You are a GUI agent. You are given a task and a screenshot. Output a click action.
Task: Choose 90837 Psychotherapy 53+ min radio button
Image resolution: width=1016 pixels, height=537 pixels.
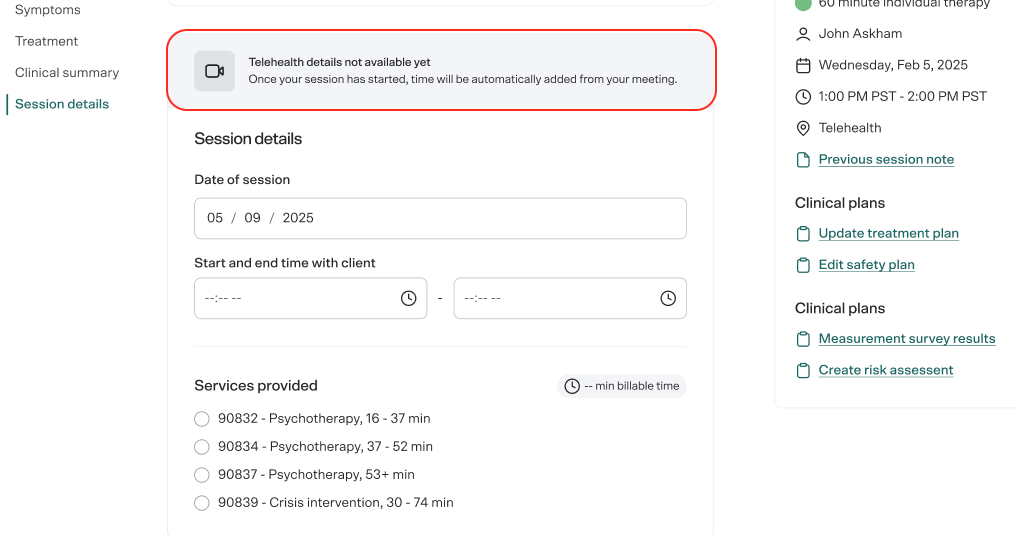(202, 475)
